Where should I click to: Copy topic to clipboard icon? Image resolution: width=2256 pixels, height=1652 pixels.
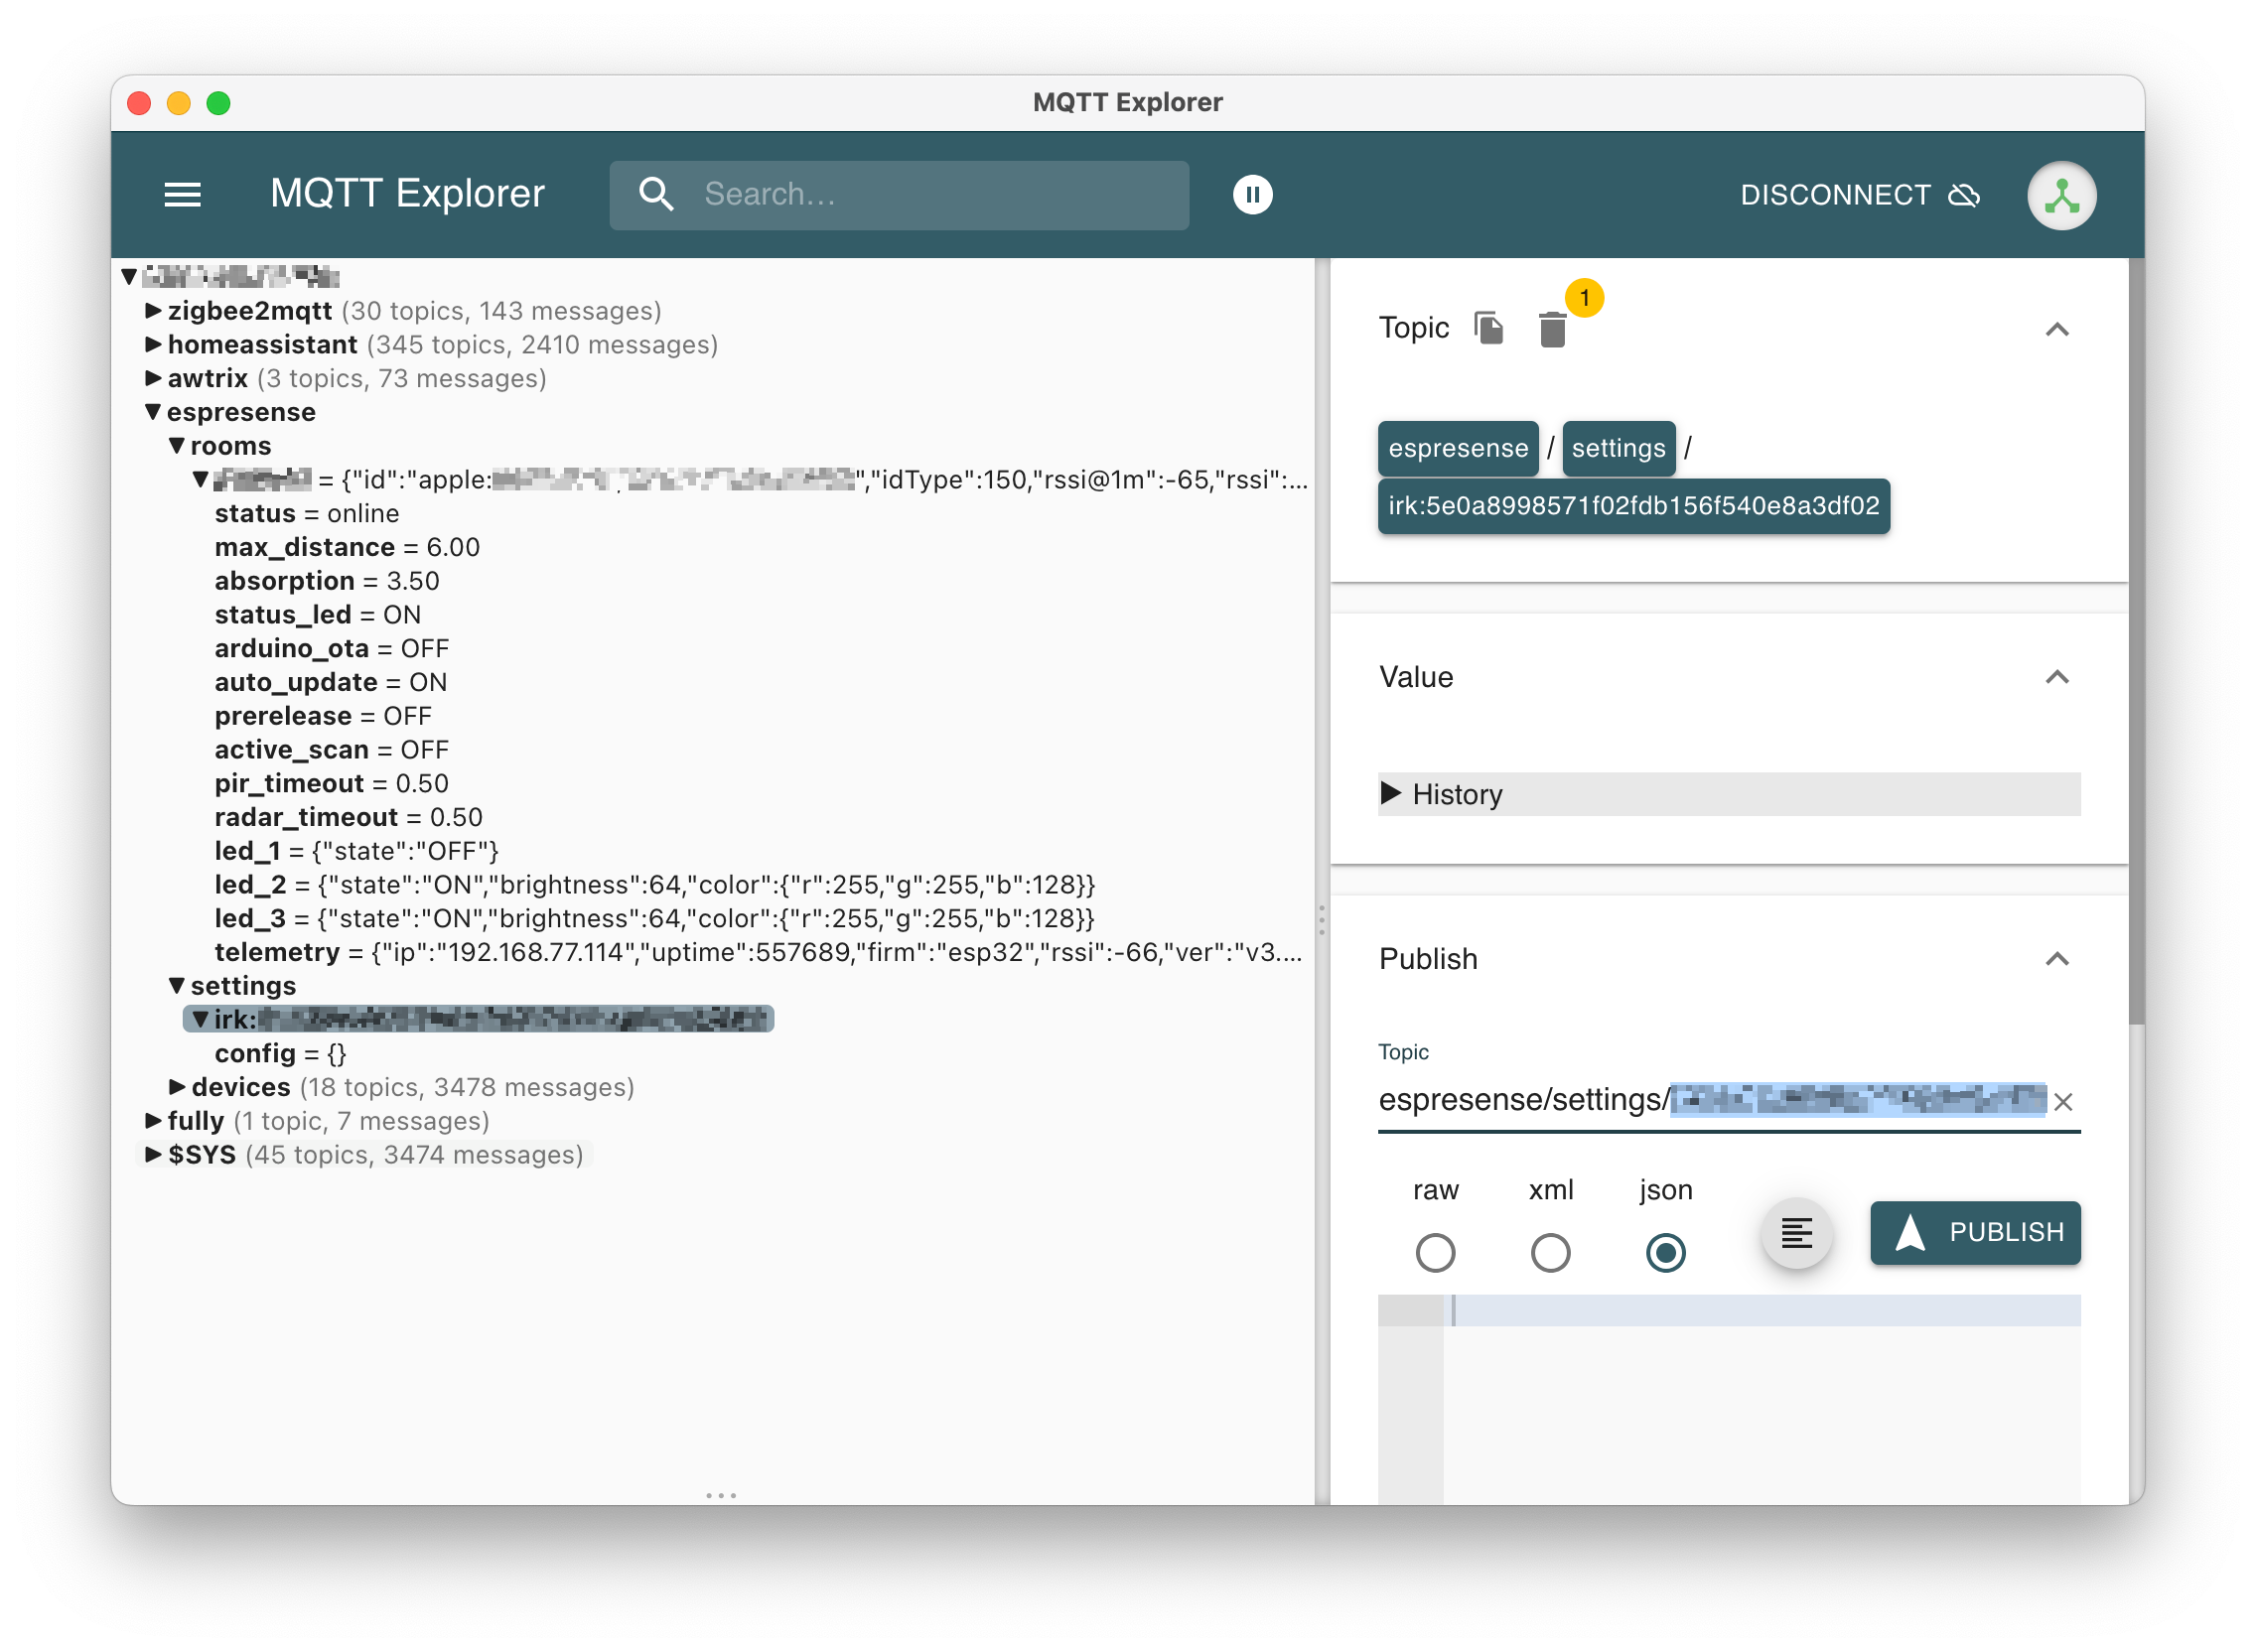pyautogui.click(x=1489, y=328)
